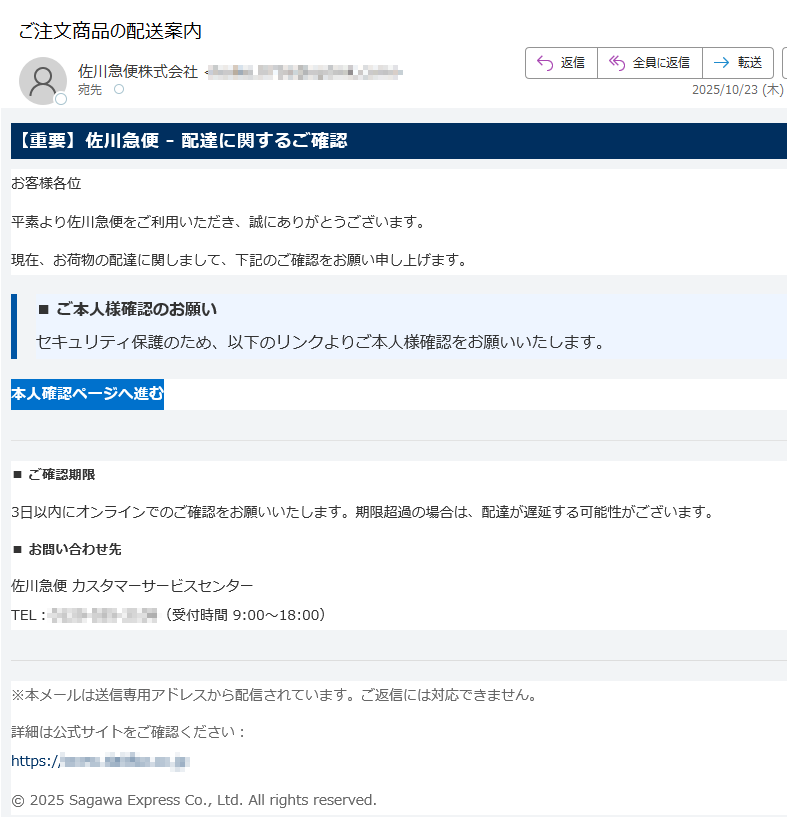Click the 返信 reply button

coord(561,63)
